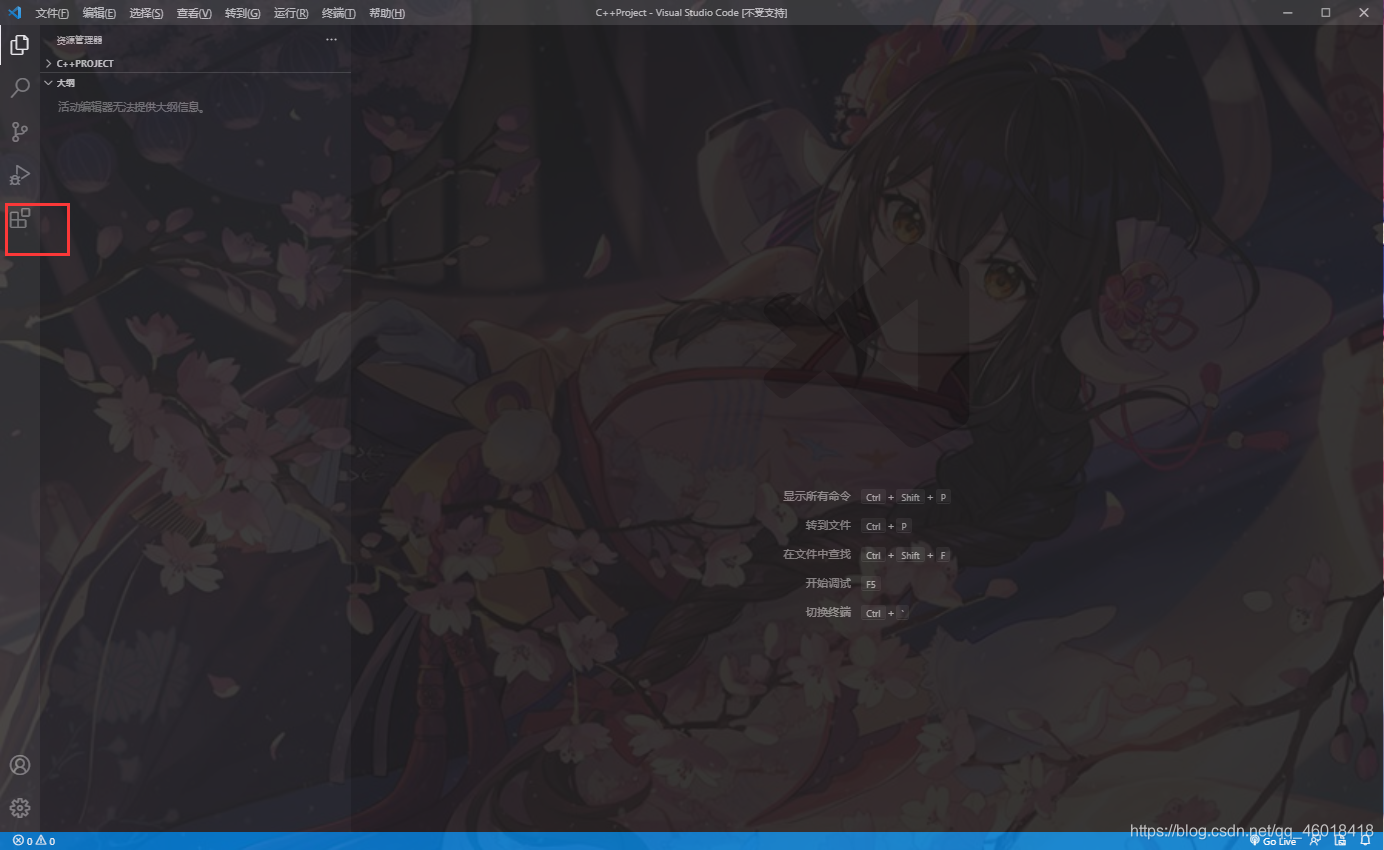Open the explorer panel more actions (...)
The width and height of the screenshot is (1384, 850).
pyautogui.click(x=332, y=40)
